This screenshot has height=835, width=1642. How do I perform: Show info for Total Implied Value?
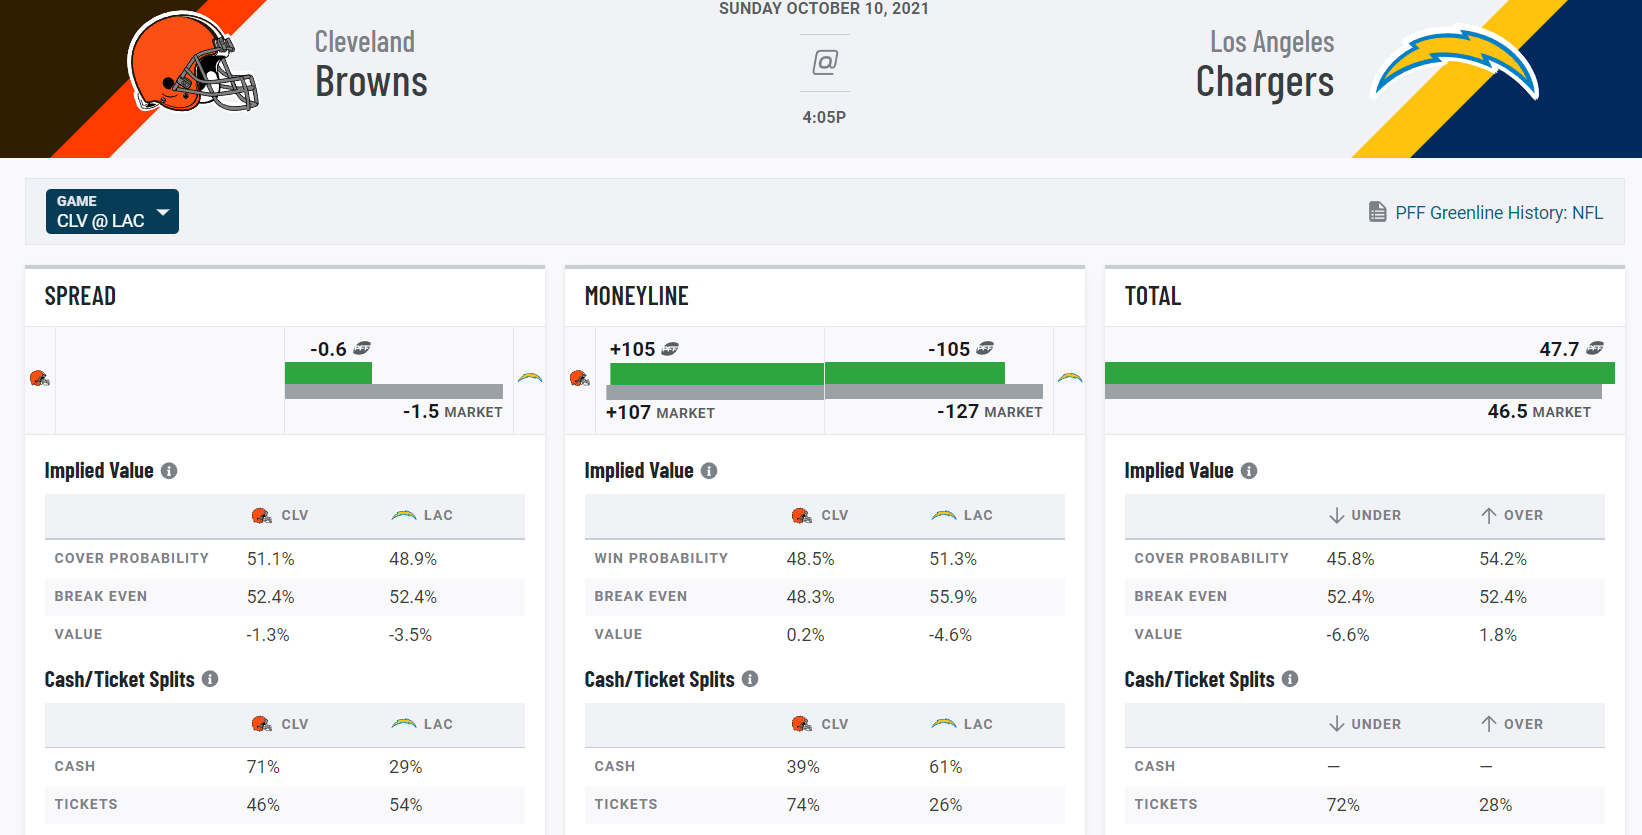[1249, 471]
